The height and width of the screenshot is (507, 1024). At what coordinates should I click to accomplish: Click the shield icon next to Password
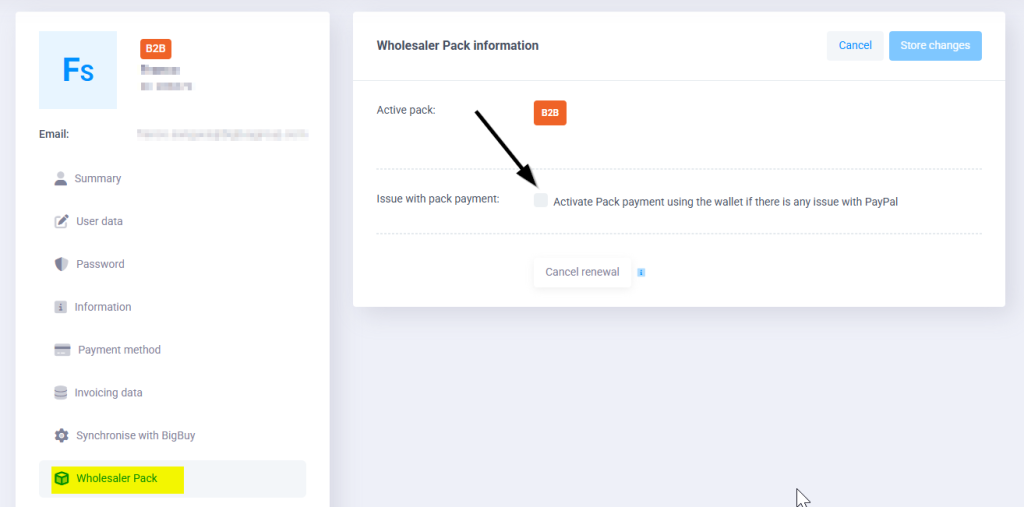61,264
